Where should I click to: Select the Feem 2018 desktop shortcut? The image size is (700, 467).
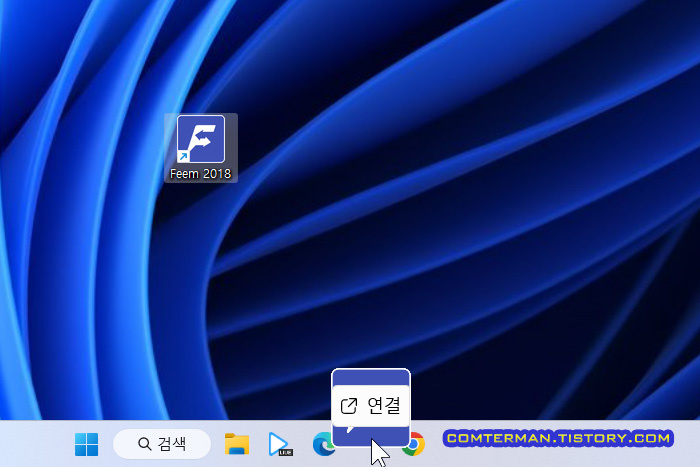click(200, 148)
